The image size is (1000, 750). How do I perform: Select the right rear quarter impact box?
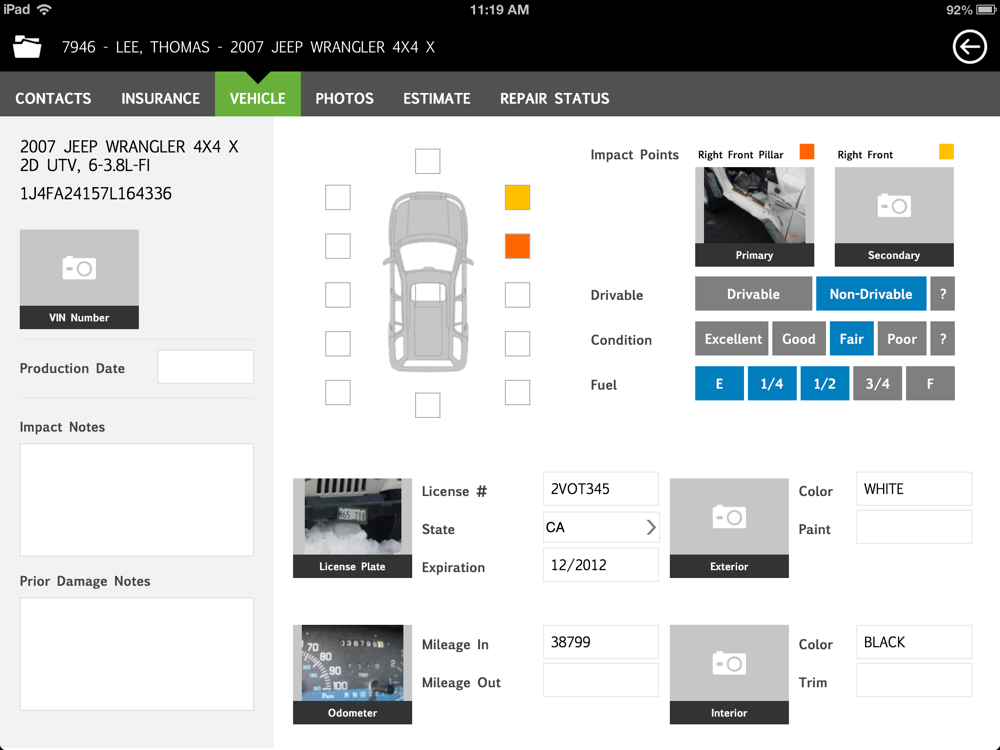[x=517, y=344]
